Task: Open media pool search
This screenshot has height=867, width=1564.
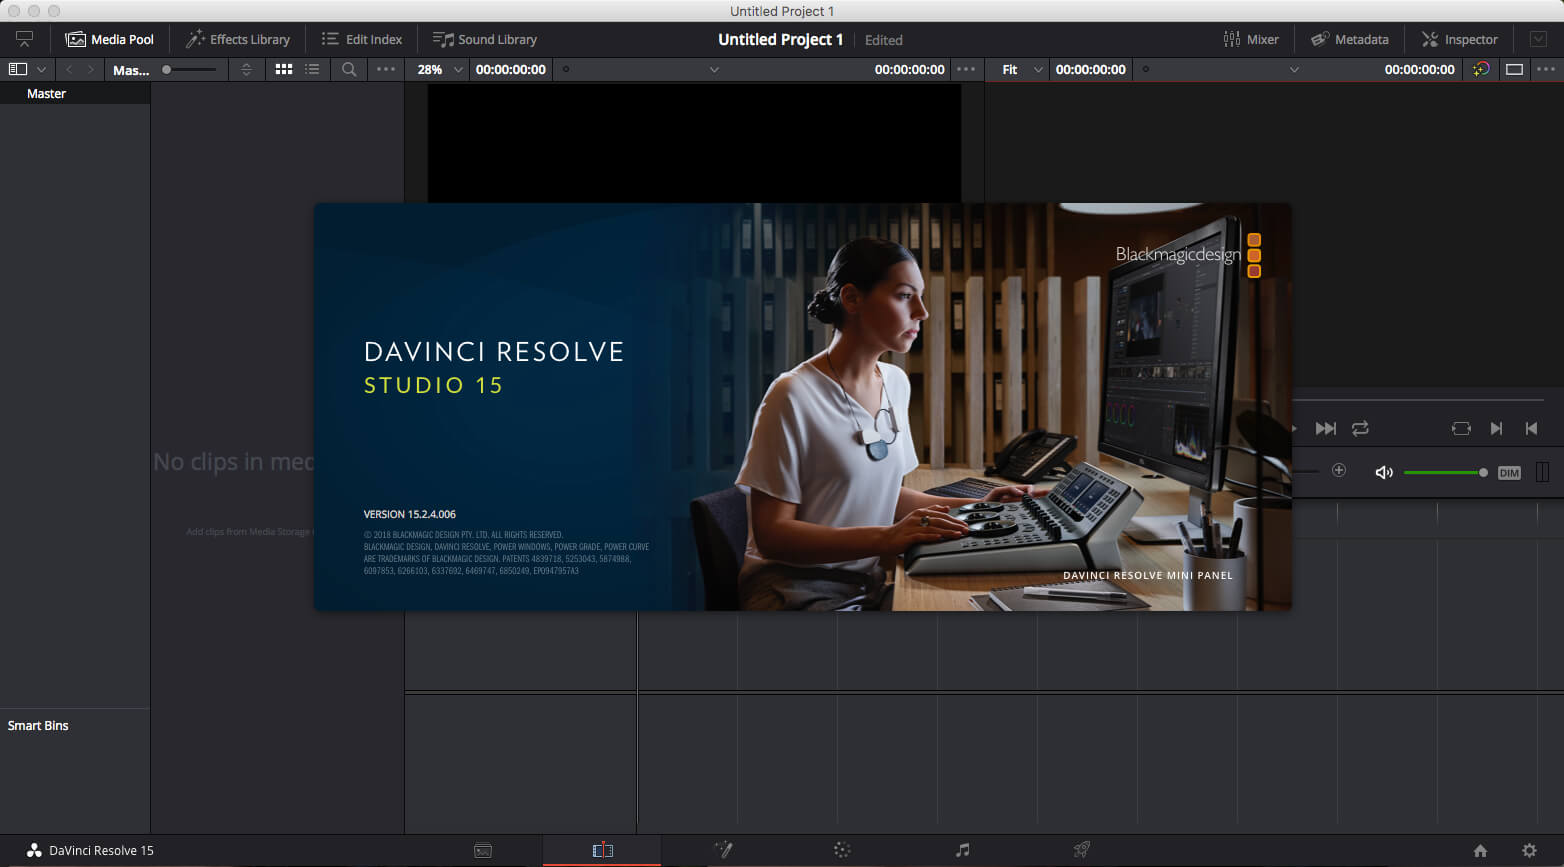Action: (349, 70)
